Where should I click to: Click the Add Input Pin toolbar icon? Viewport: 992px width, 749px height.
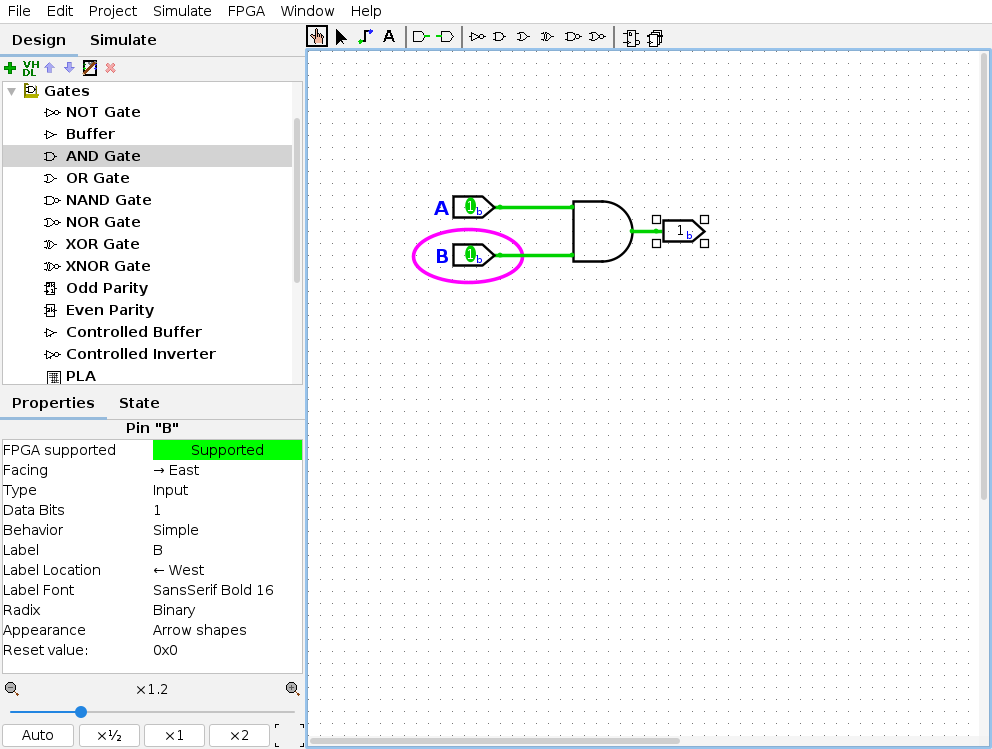coord(421,37)
